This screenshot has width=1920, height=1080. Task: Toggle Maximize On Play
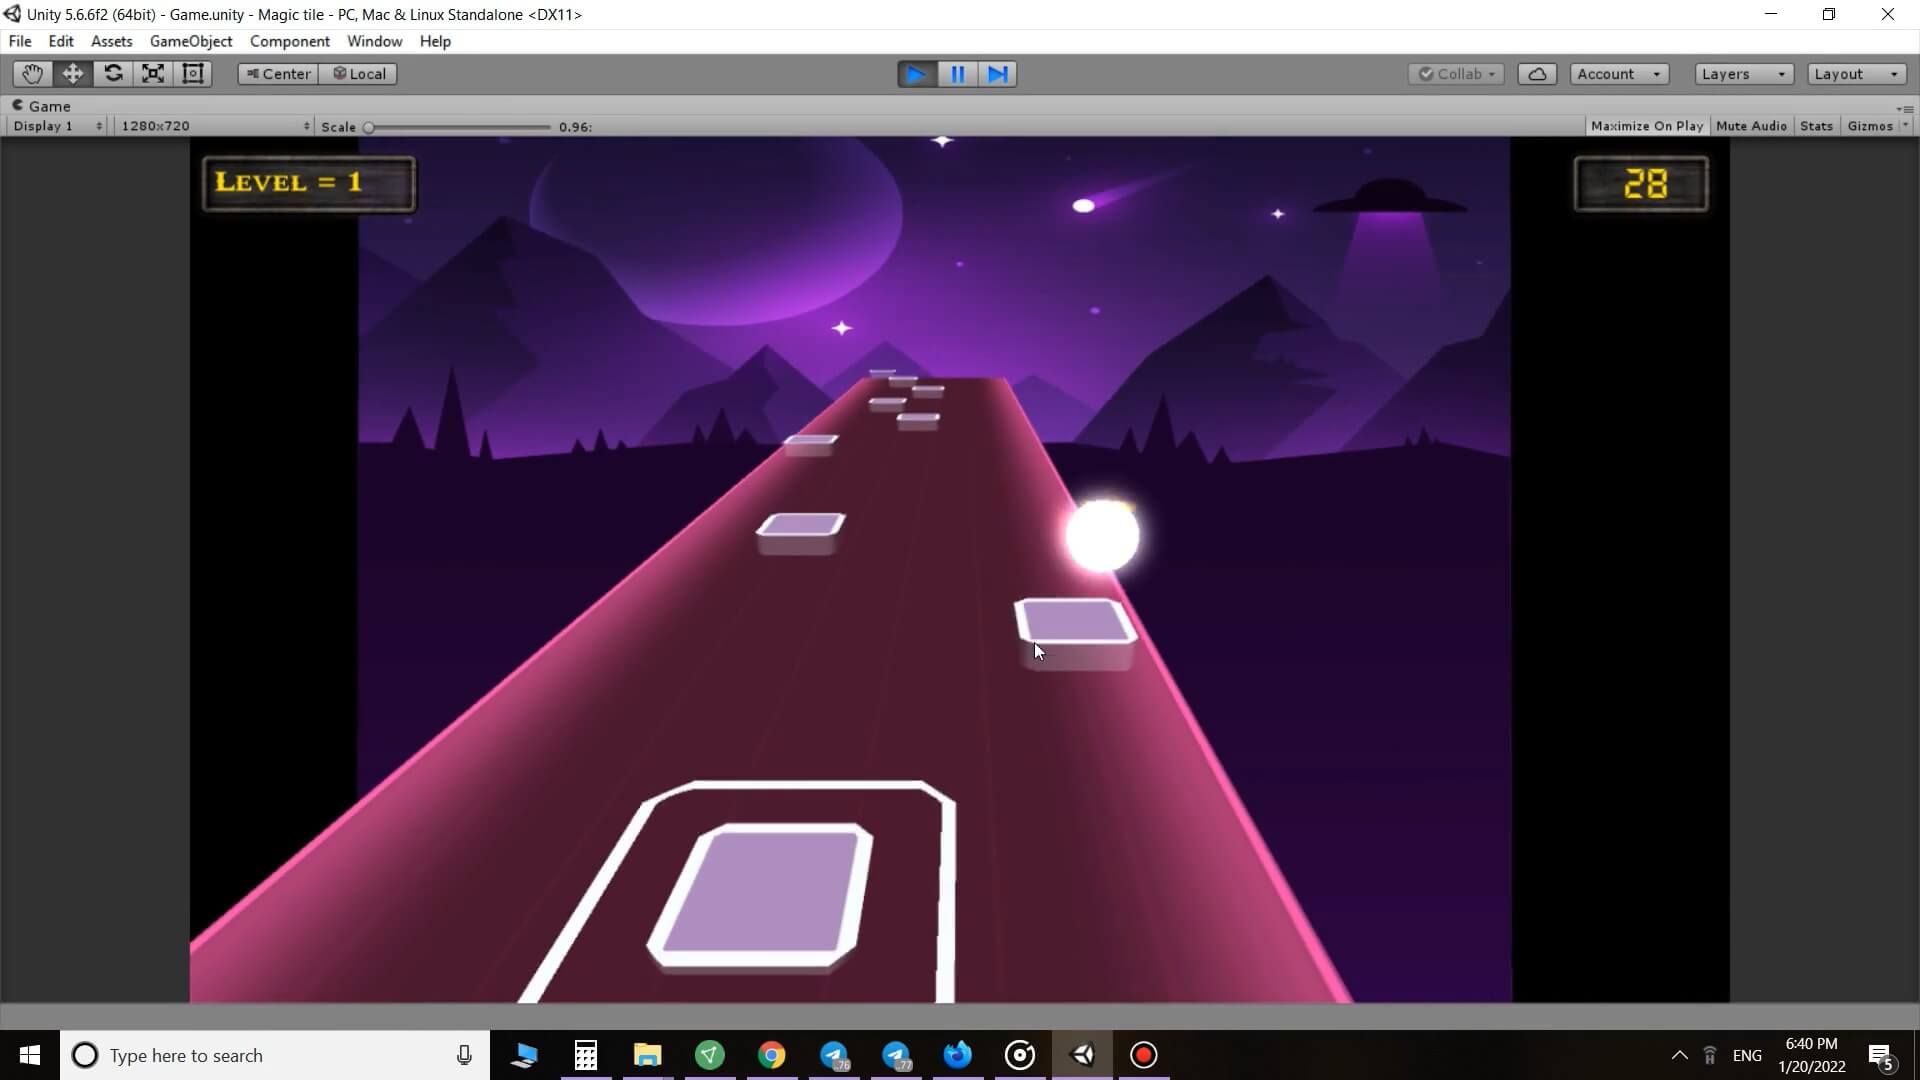click(1646, 126)
